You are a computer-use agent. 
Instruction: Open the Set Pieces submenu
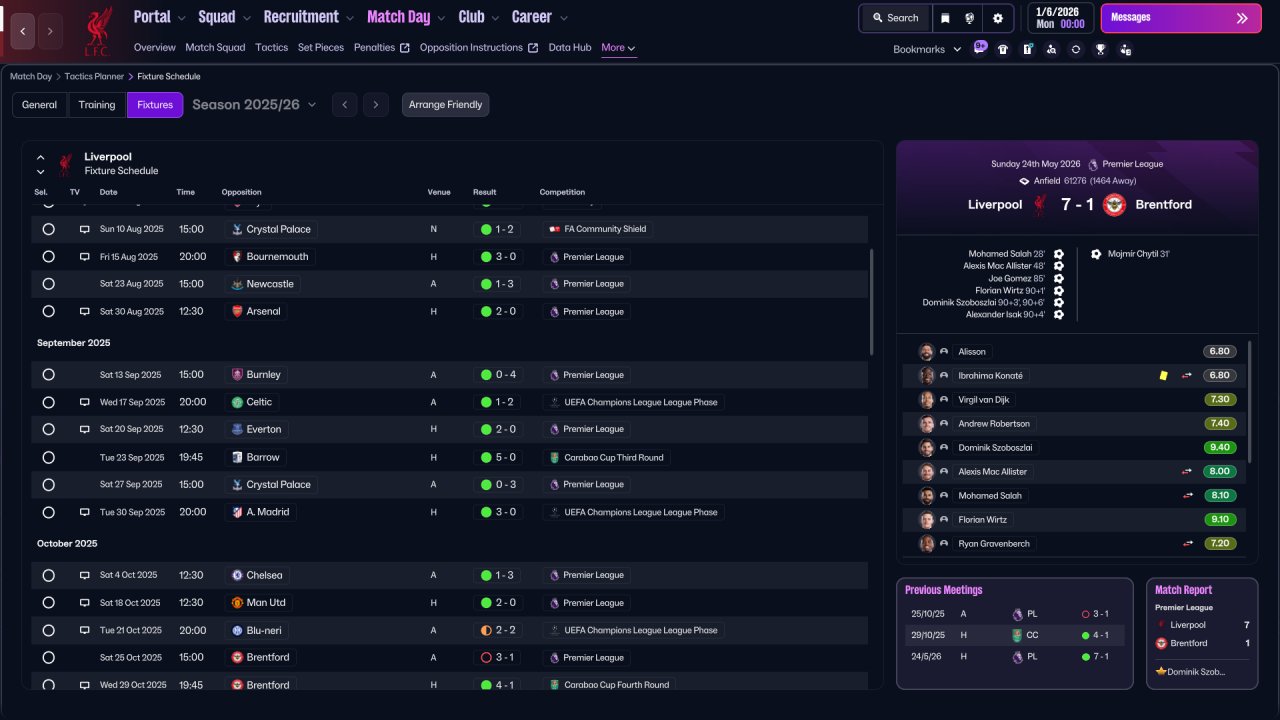(x=321, y=48)
